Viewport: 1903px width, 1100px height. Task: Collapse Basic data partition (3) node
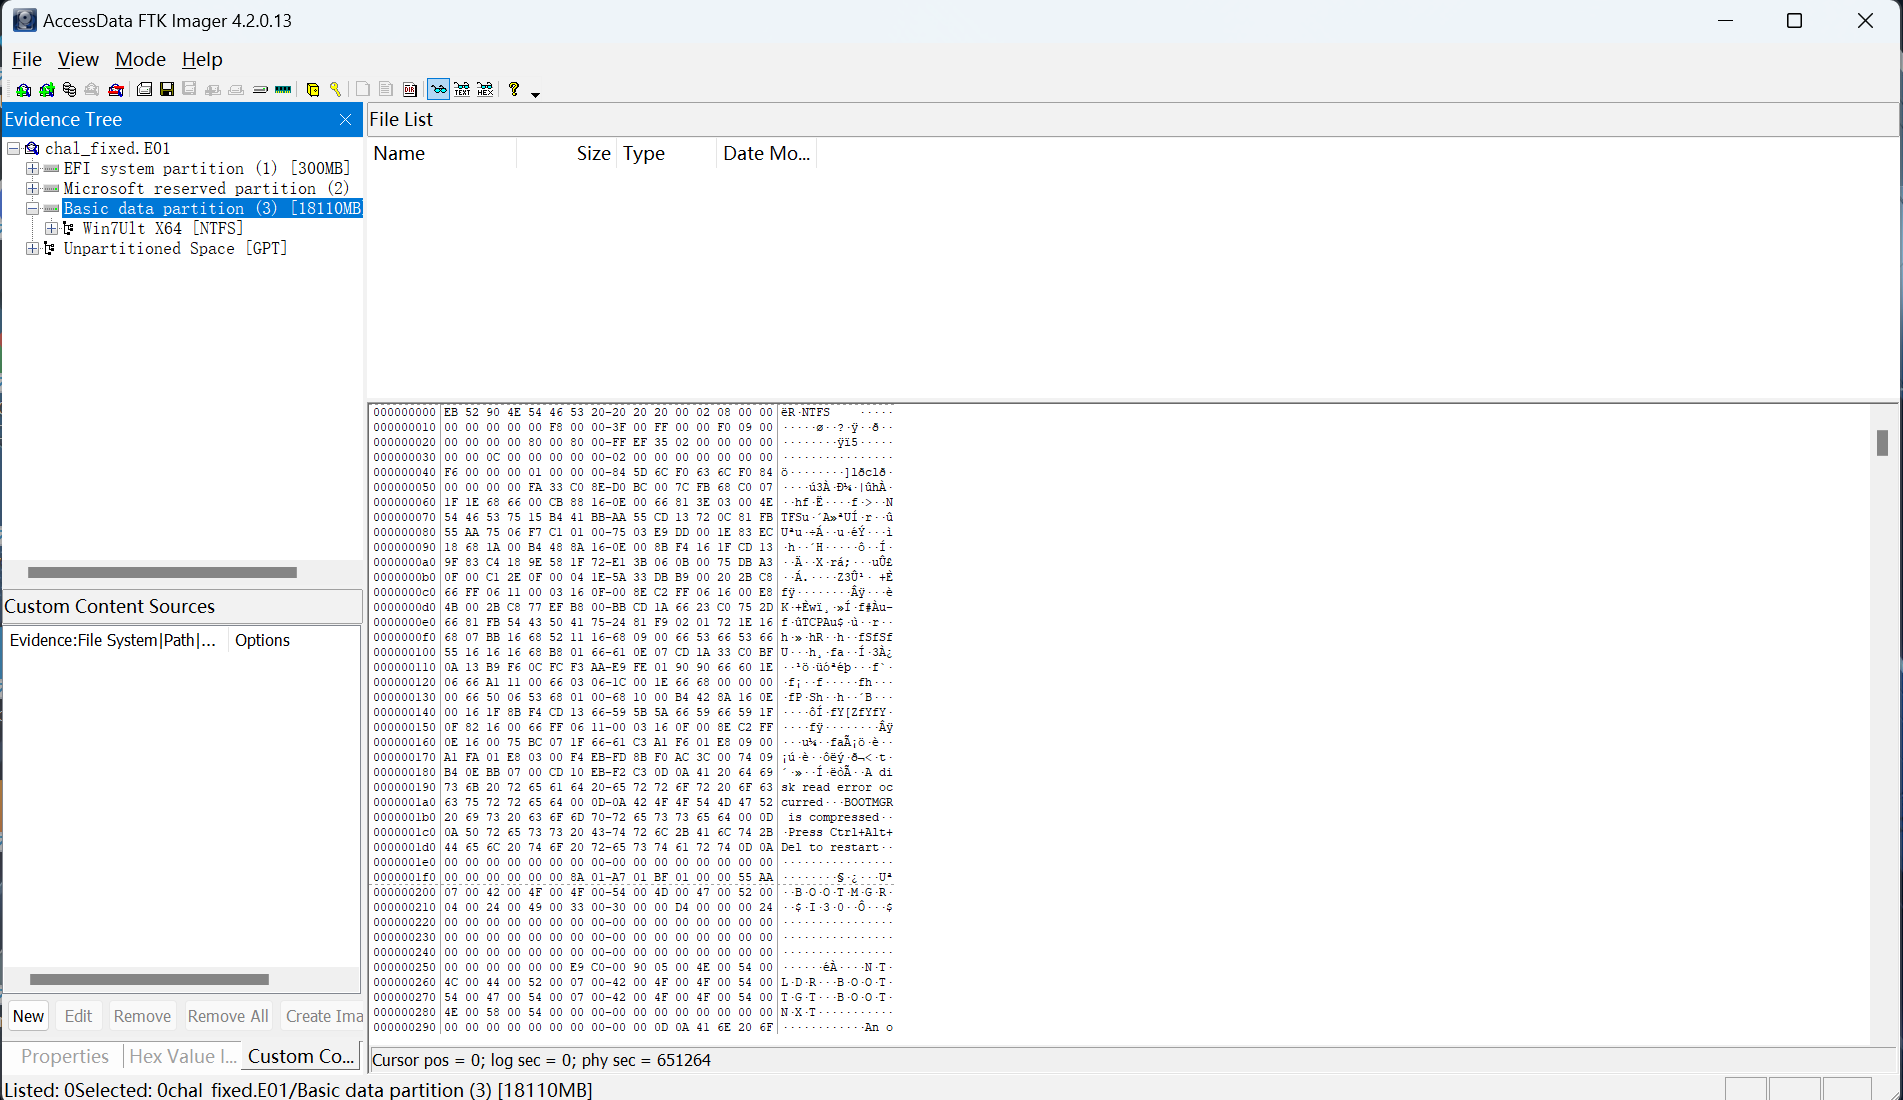pos(32,208)
